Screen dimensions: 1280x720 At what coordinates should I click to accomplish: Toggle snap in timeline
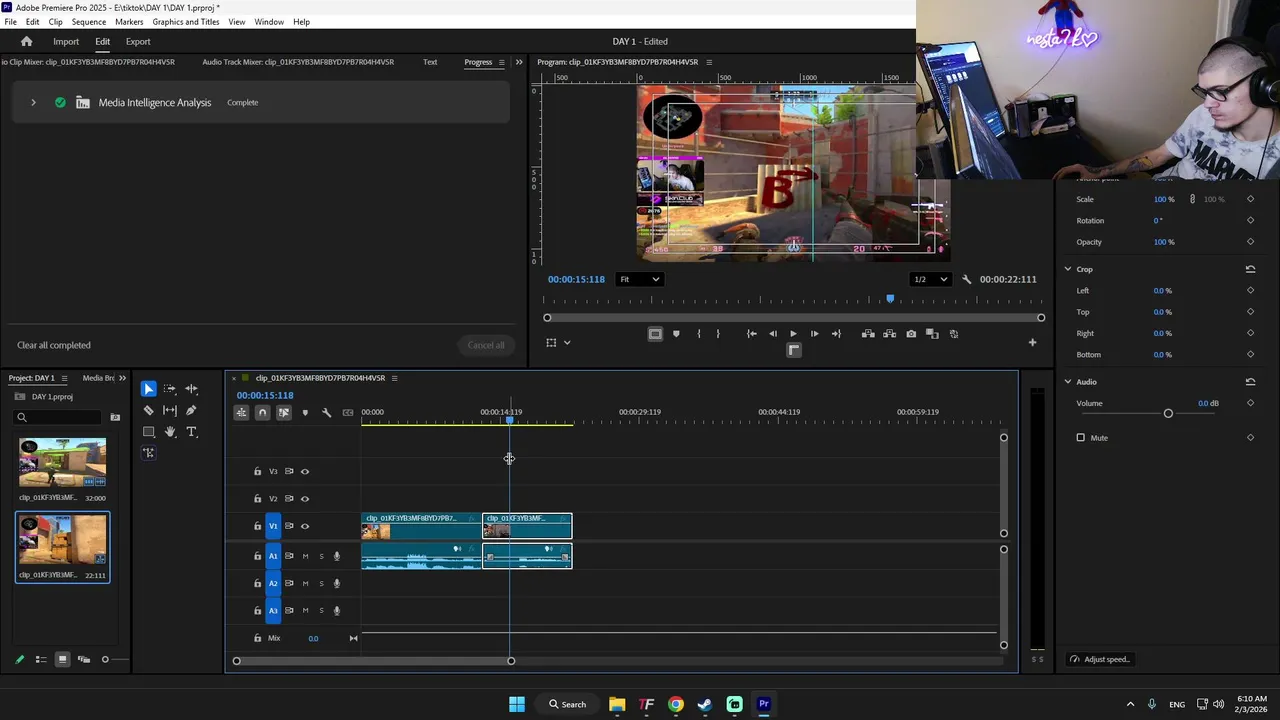coord(262,412)
